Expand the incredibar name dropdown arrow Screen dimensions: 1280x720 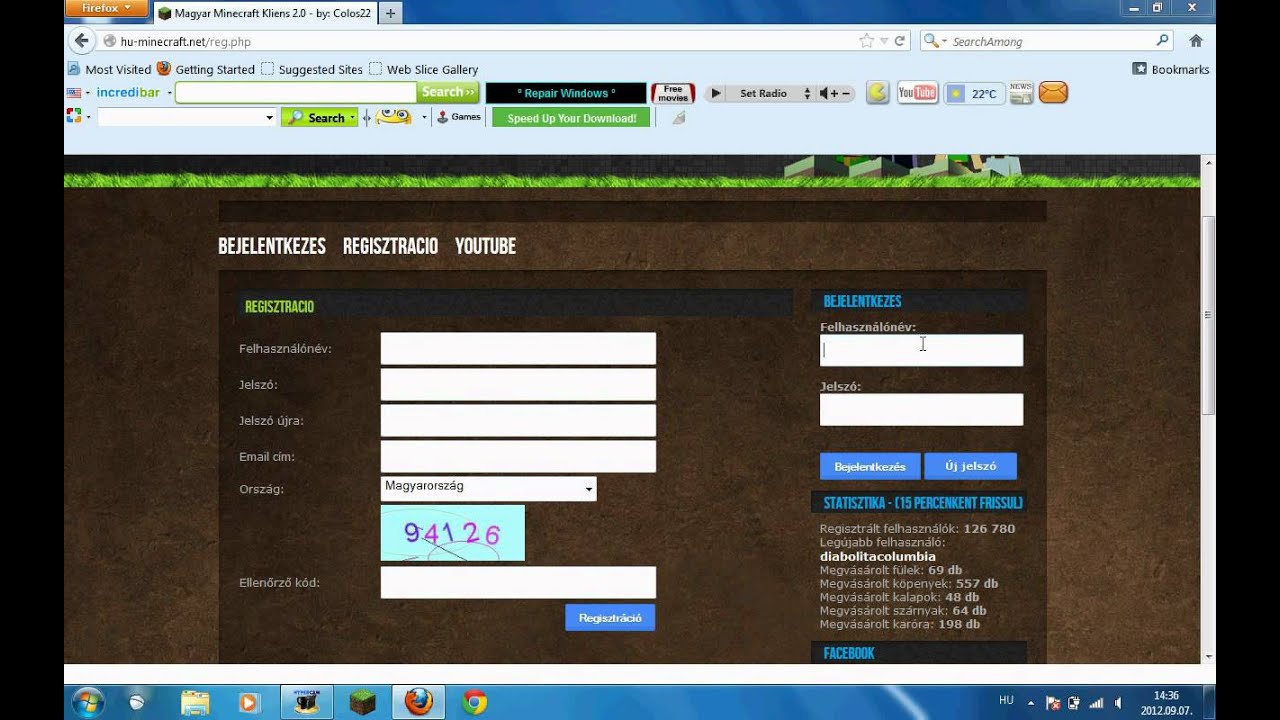(x=169, y=93)
